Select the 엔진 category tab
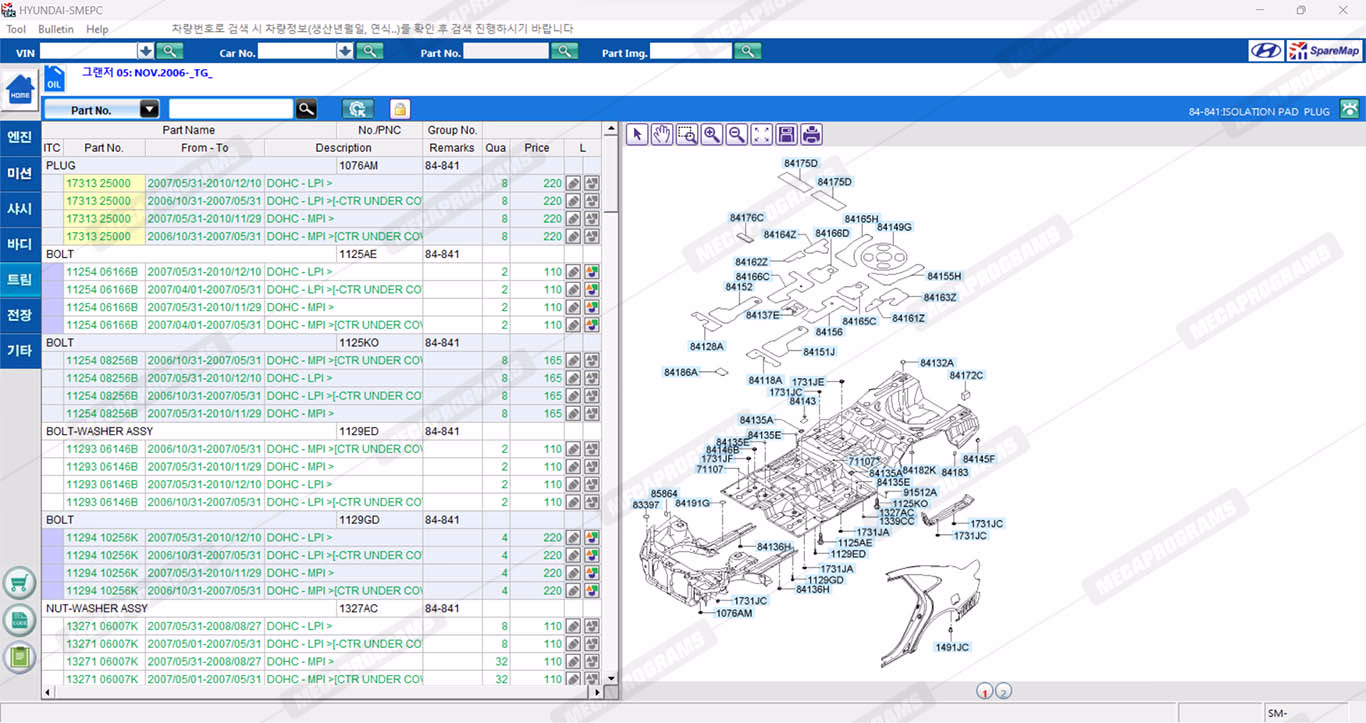 click(x=20, y=138)
